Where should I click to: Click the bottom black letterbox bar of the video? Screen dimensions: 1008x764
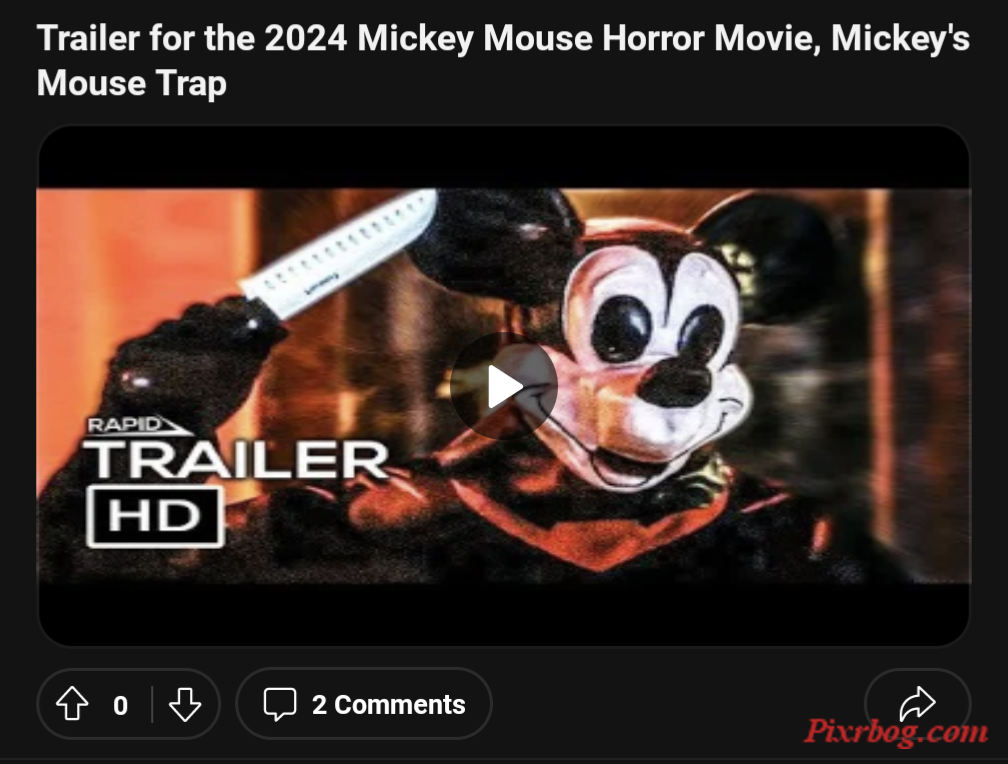[503, 614]
